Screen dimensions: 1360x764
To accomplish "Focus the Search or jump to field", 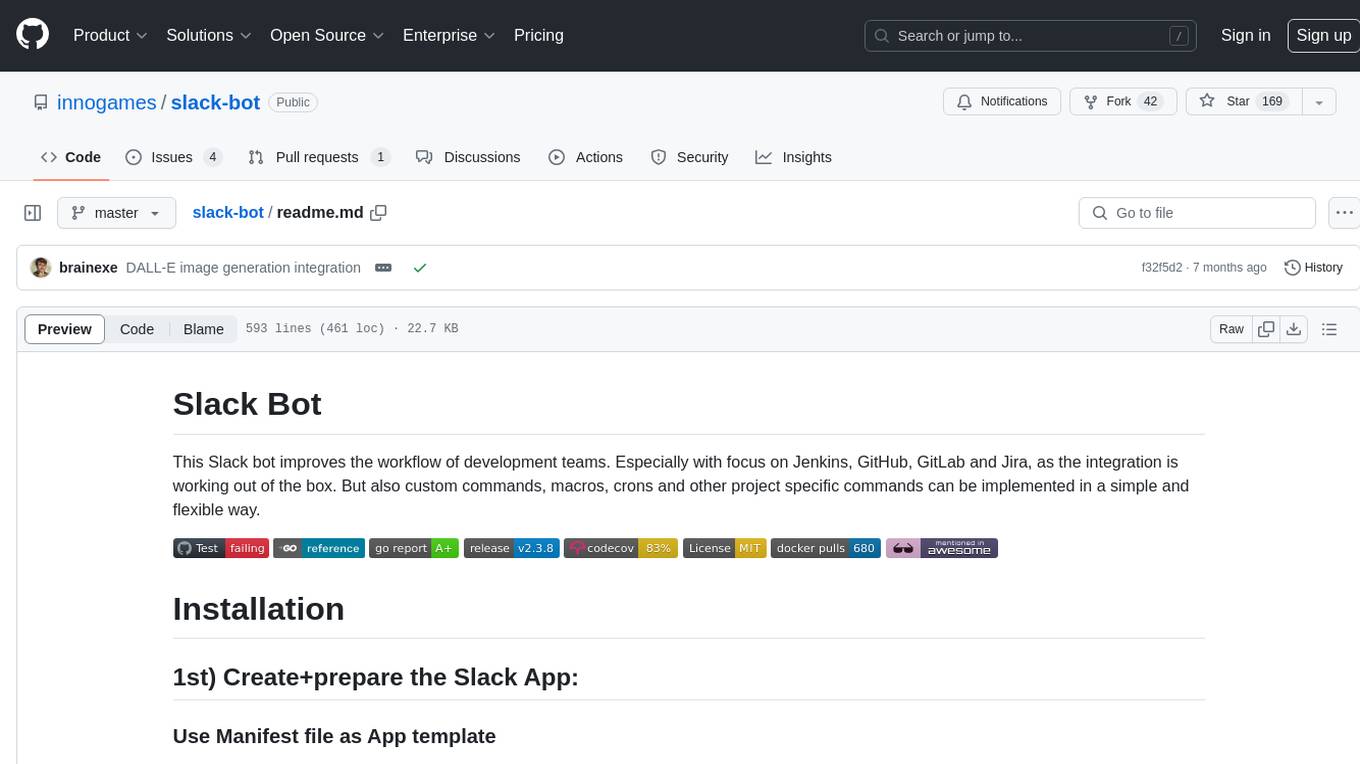I will pyautogui.click(x=1032, y=35).
